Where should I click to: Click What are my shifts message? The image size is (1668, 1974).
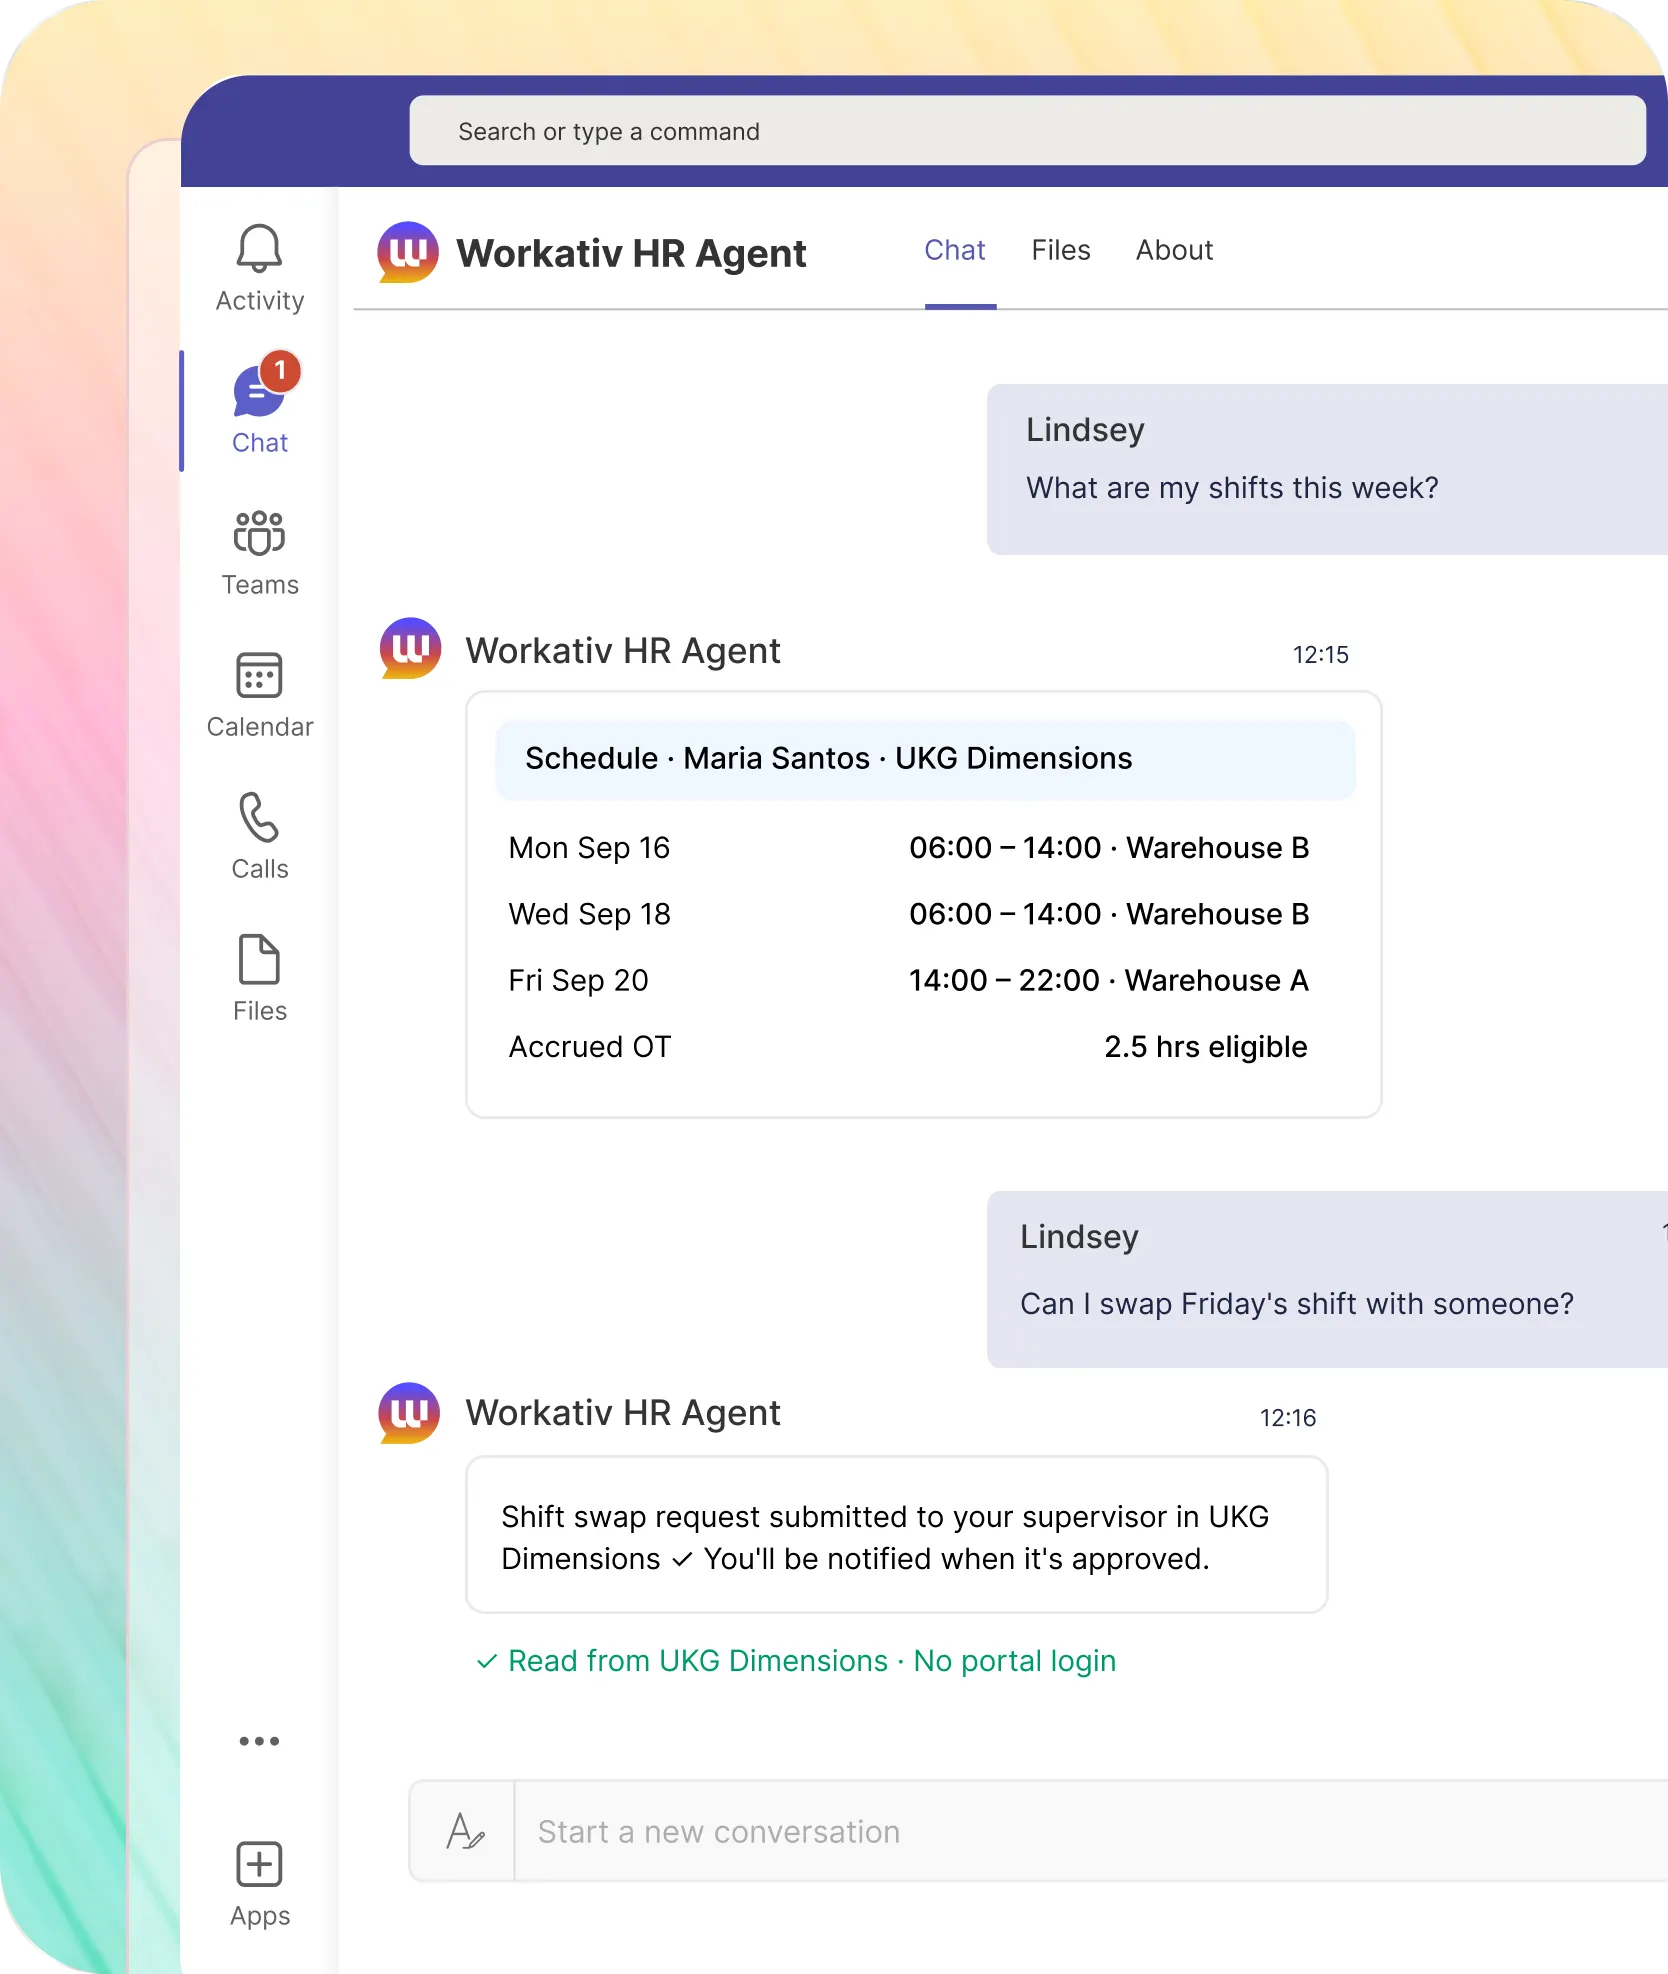[x=1232, y=488]
